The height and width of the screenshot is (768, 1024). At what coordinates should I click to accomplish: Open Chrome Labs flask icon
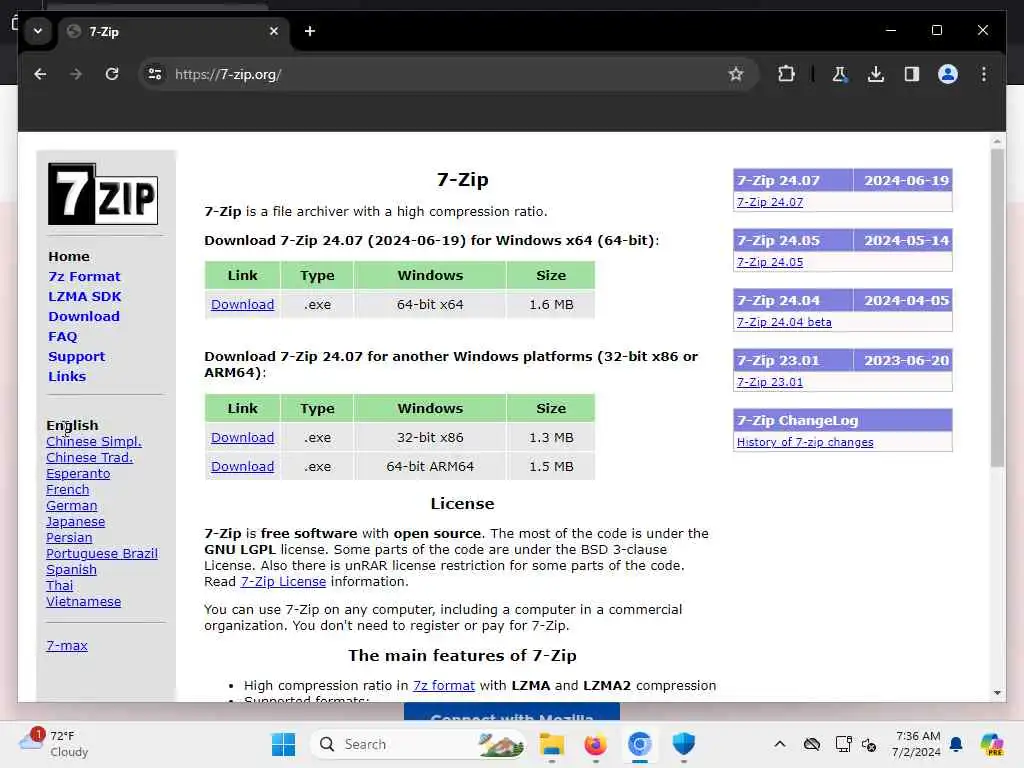pyautogui.click(x=840, y=74)
